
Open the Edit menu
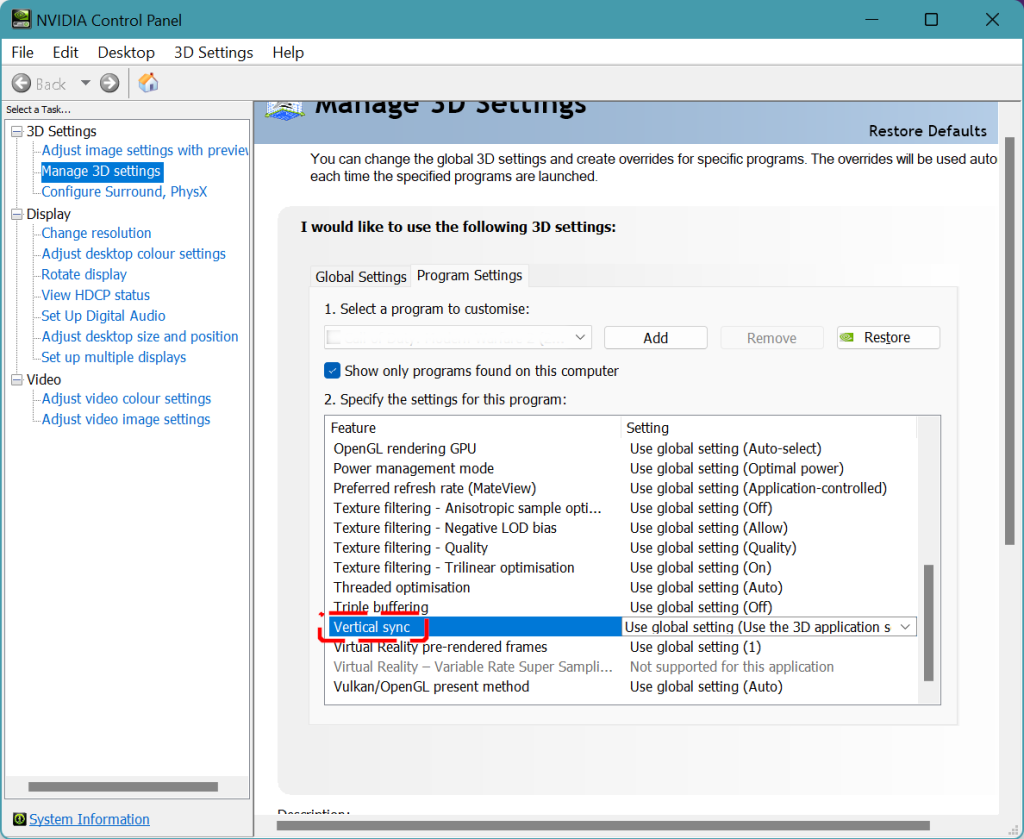pos(65,52)
